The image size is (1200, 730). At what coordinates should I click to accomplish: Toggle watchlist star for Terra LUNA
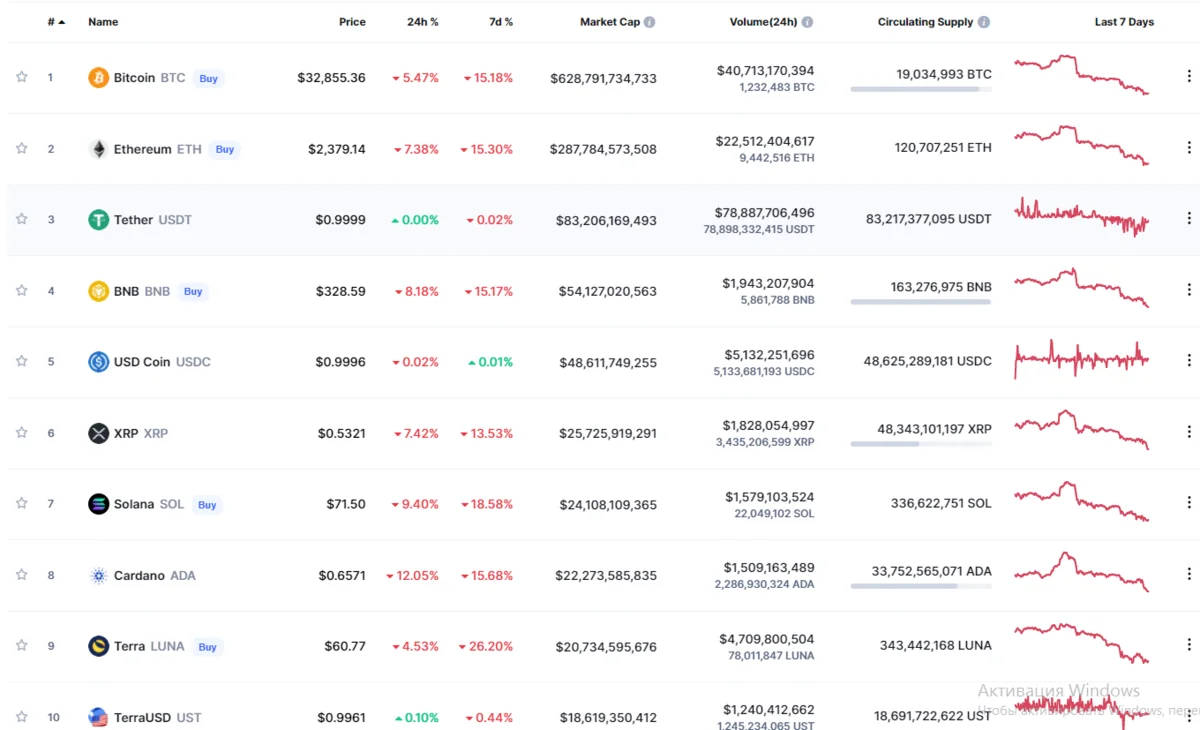point(21,646)
